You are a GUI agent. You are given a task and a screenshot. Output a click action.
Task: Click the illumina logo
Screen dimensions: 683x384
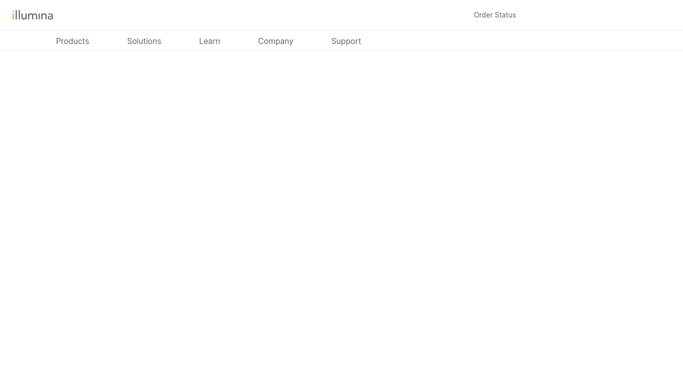tap(33, 15)
